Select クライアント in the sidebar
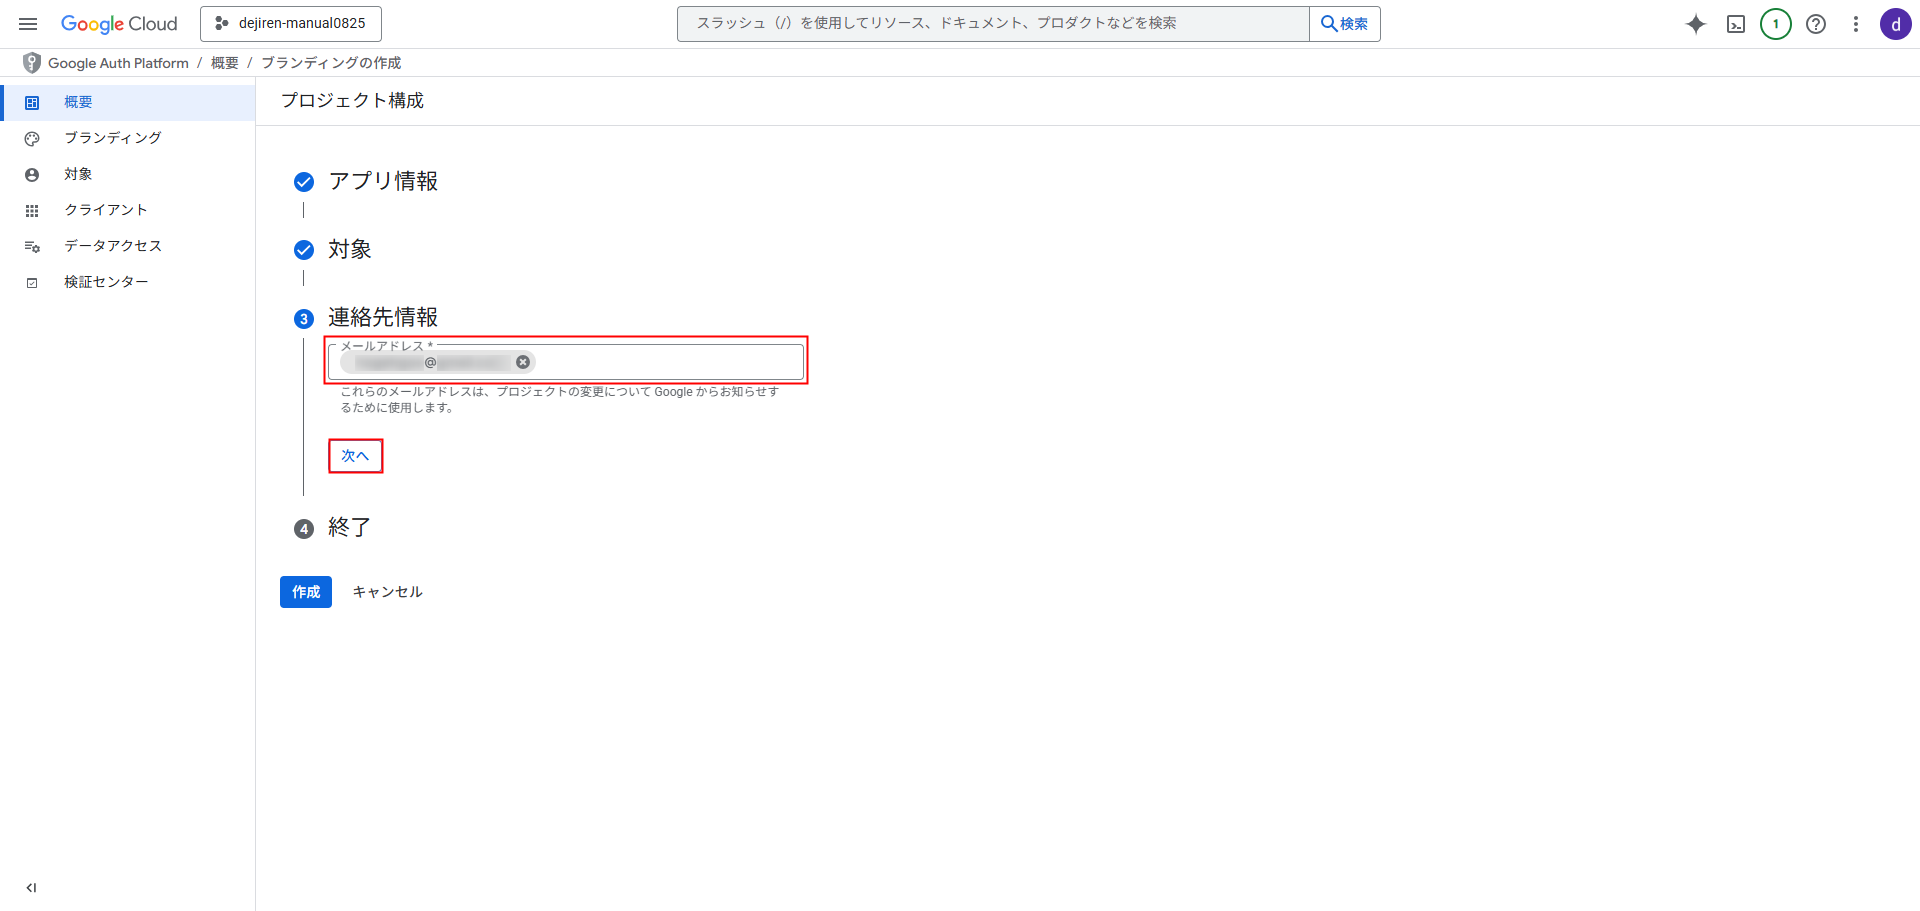Viewport: 1920px width, 911px height. pyautogui.click(x=105, y=210)
